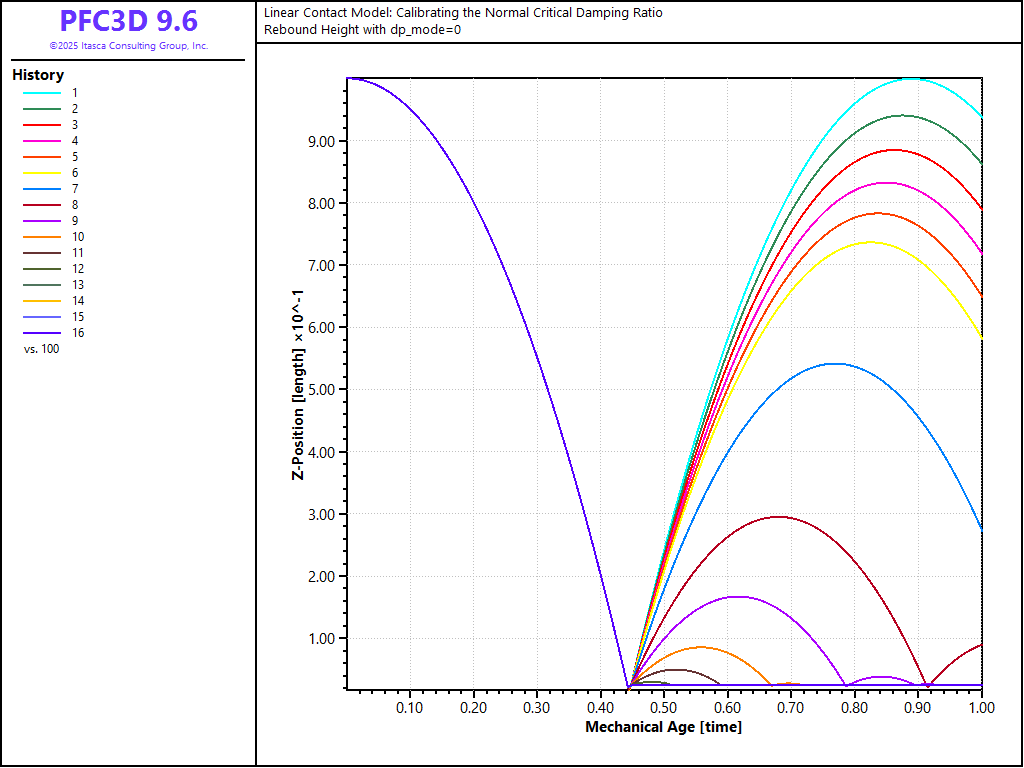Click the purple legend swatch for history 9
The width and height of the screenshot is (1024, 768).
(42, 221)
